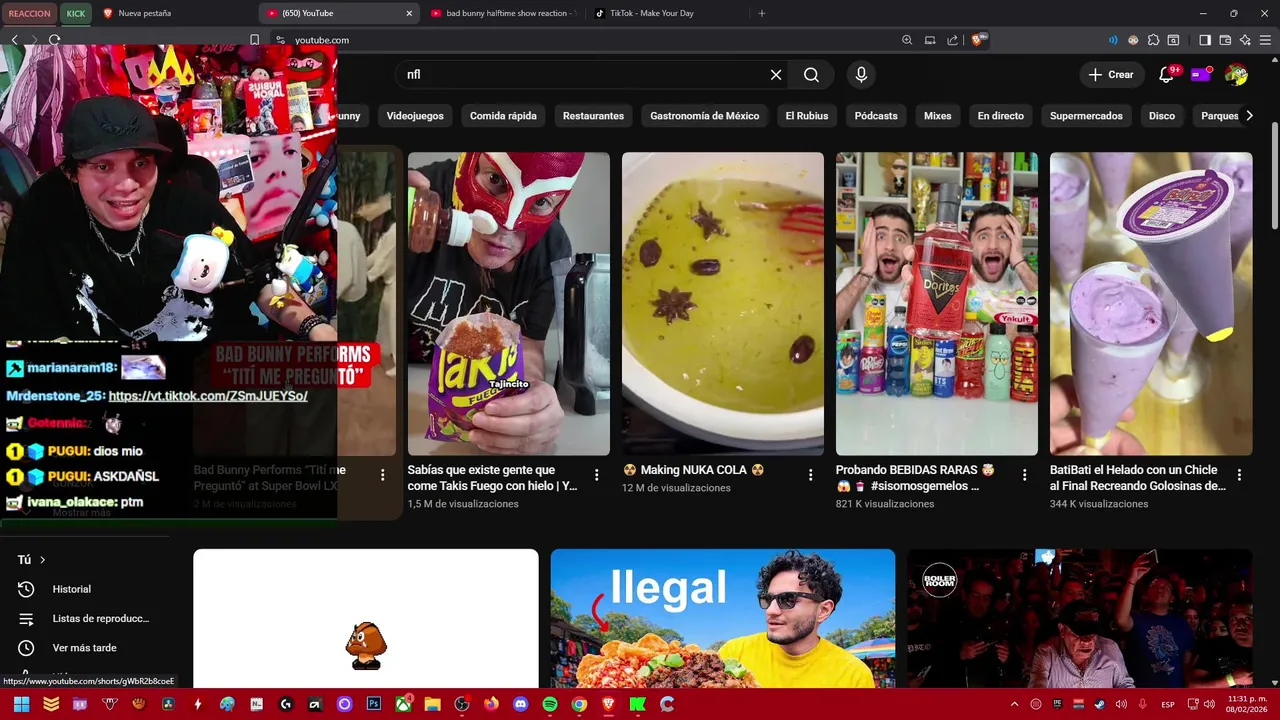Screen dimensions: 1280x720
Task: Open Firefox from the taskbar
Action: pyautogui.click(x=491, y=704)
